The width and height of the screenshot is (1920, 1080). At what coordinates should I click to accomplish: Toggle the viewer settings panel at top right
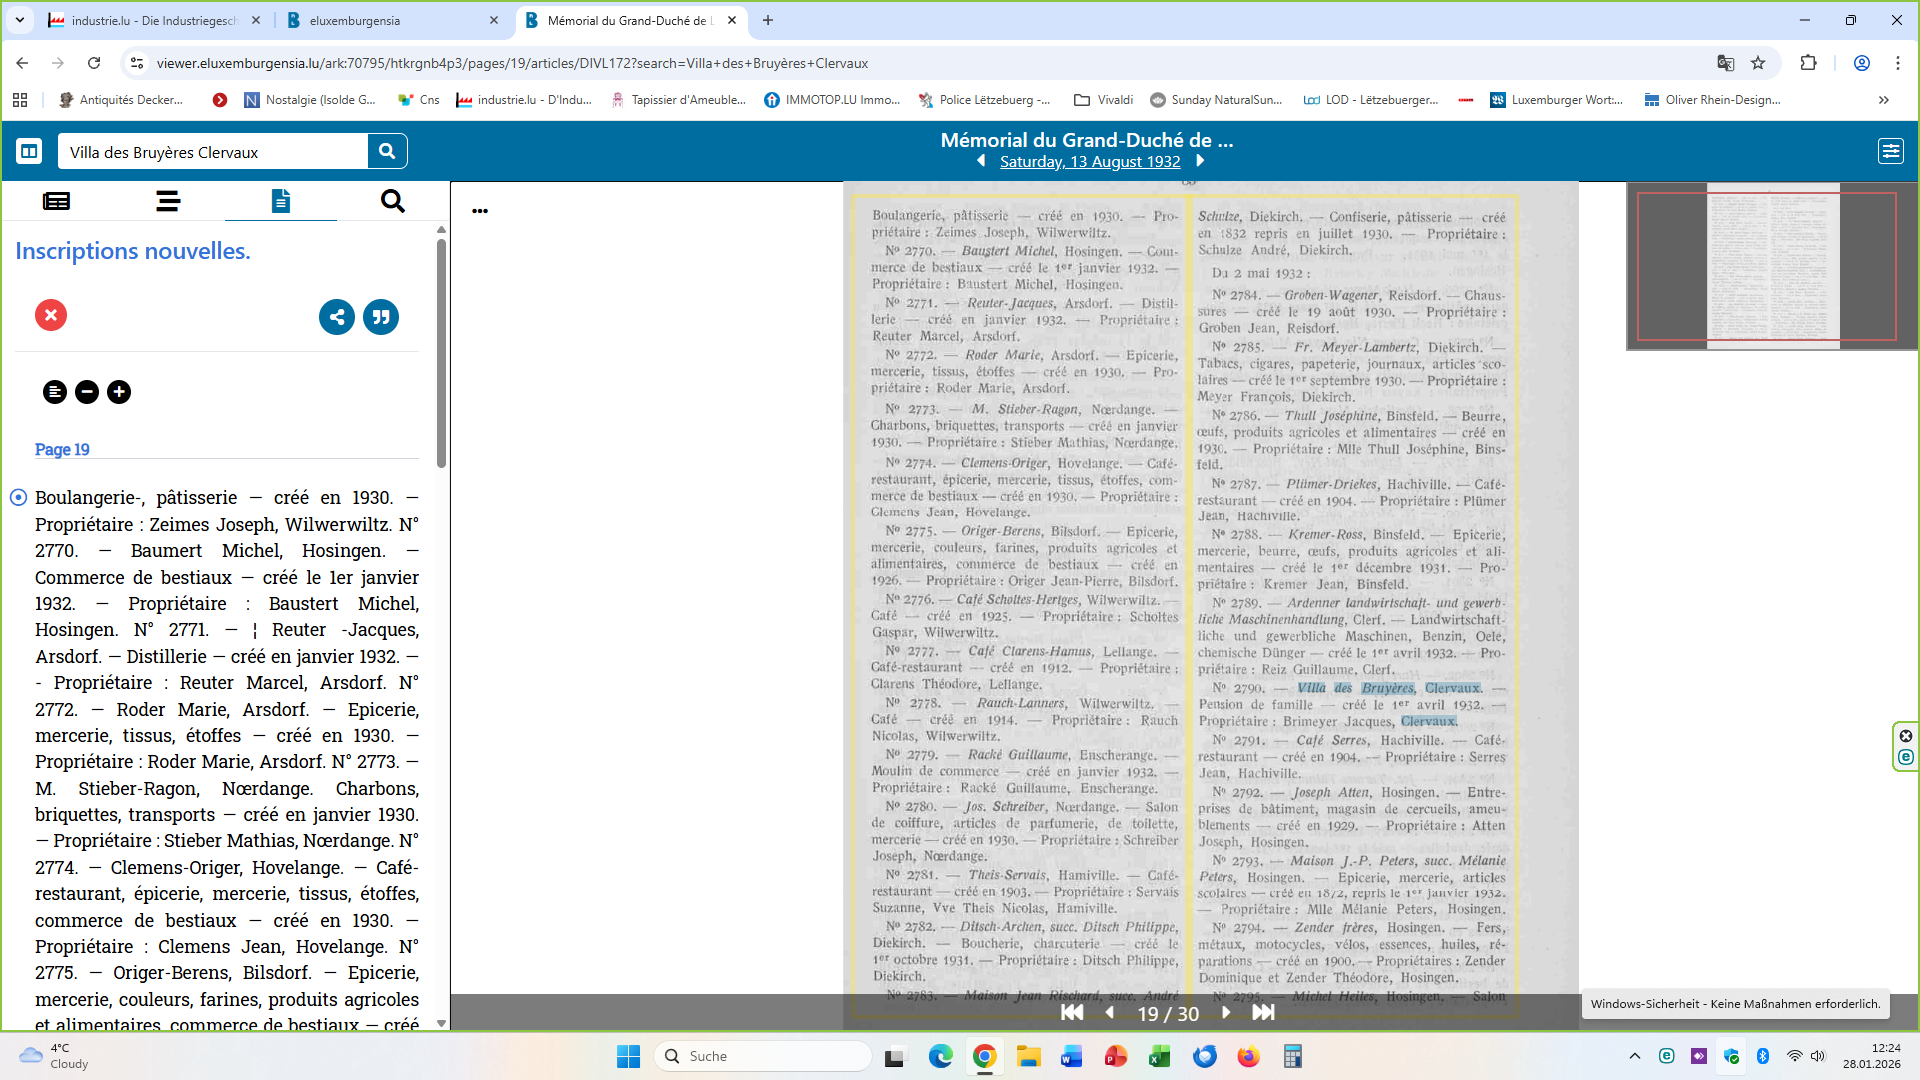click(x=1890, y=151)
